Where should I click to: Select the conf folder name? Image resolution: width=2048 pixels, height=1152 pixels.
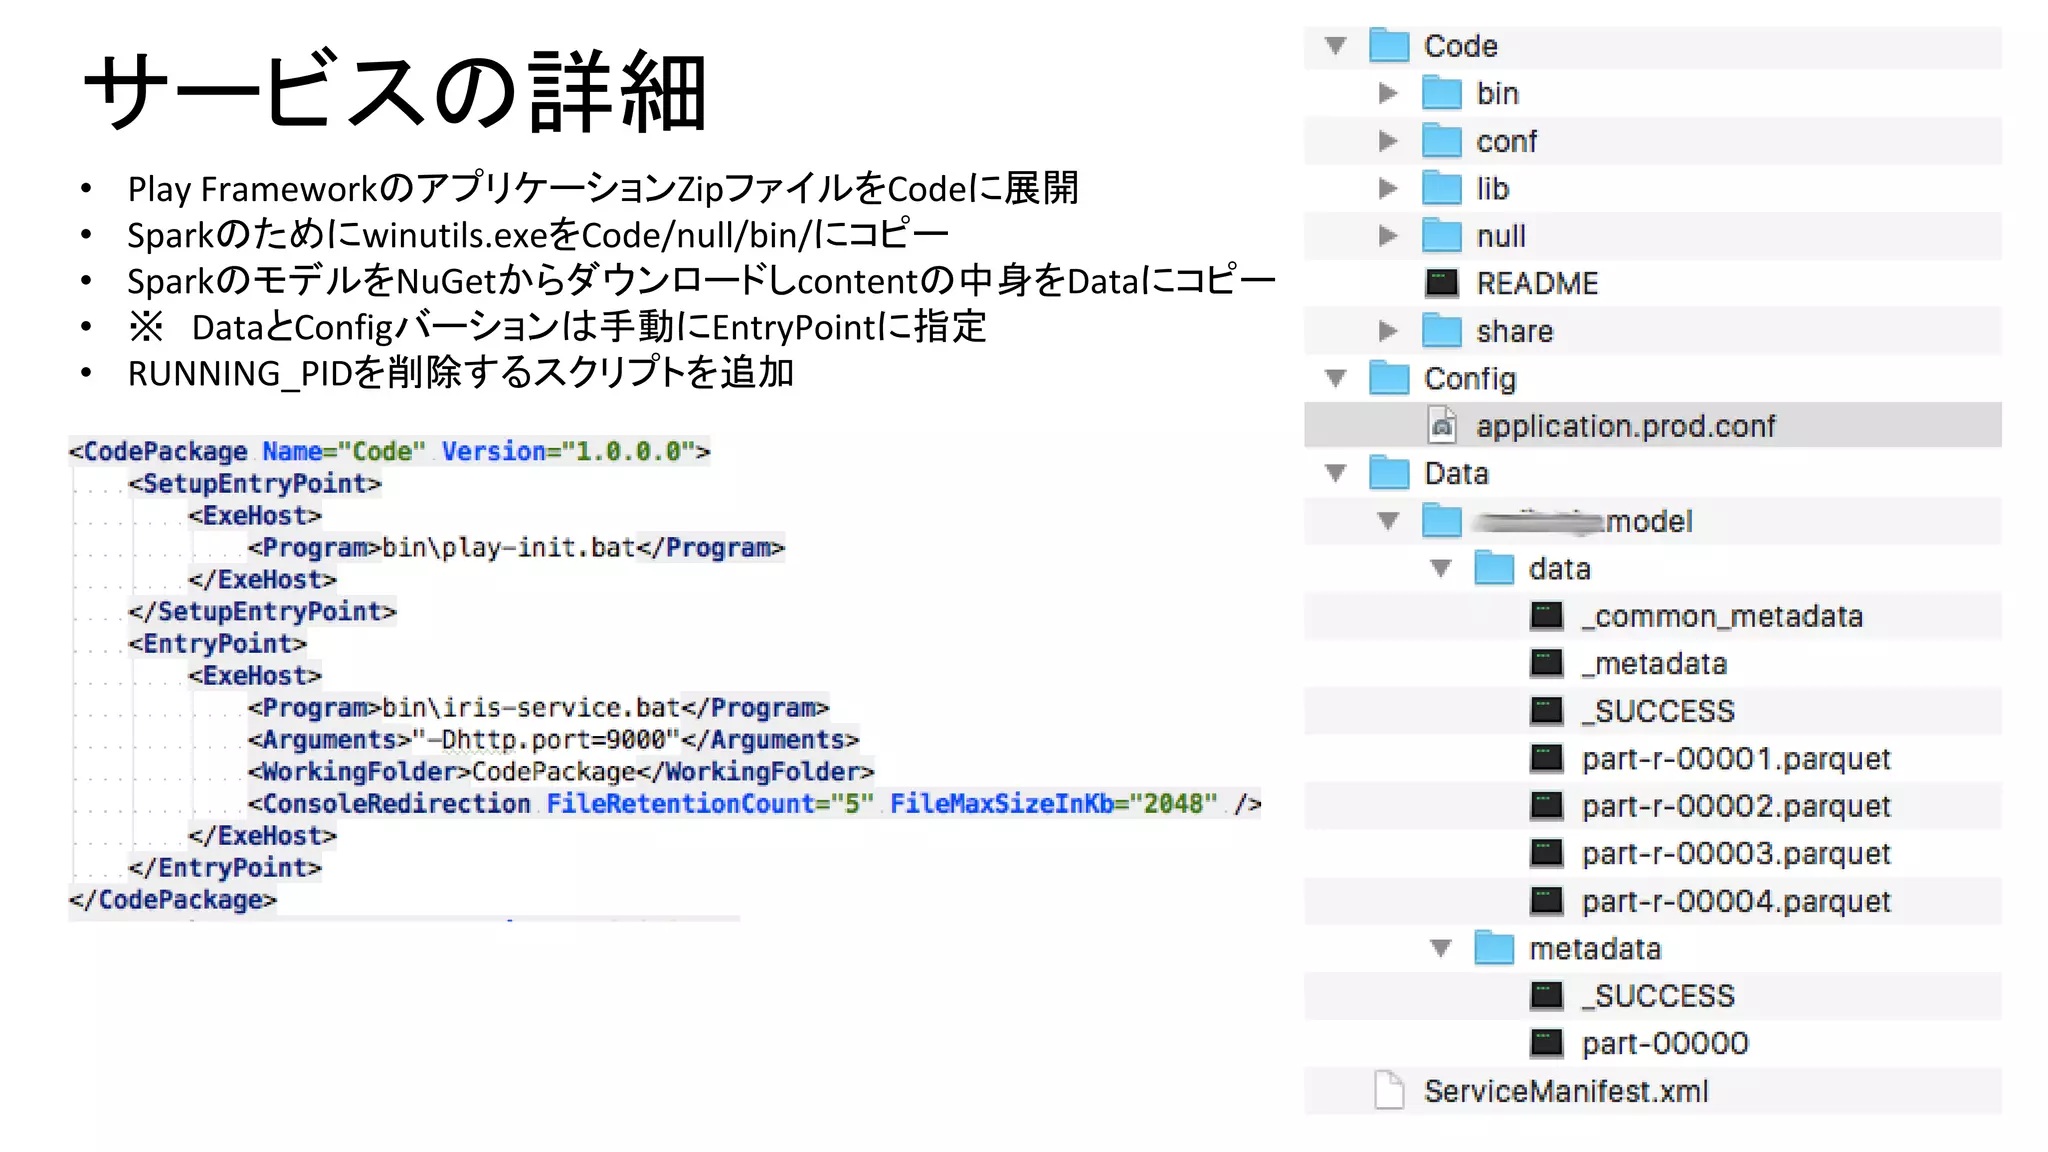coord(1507,141)
